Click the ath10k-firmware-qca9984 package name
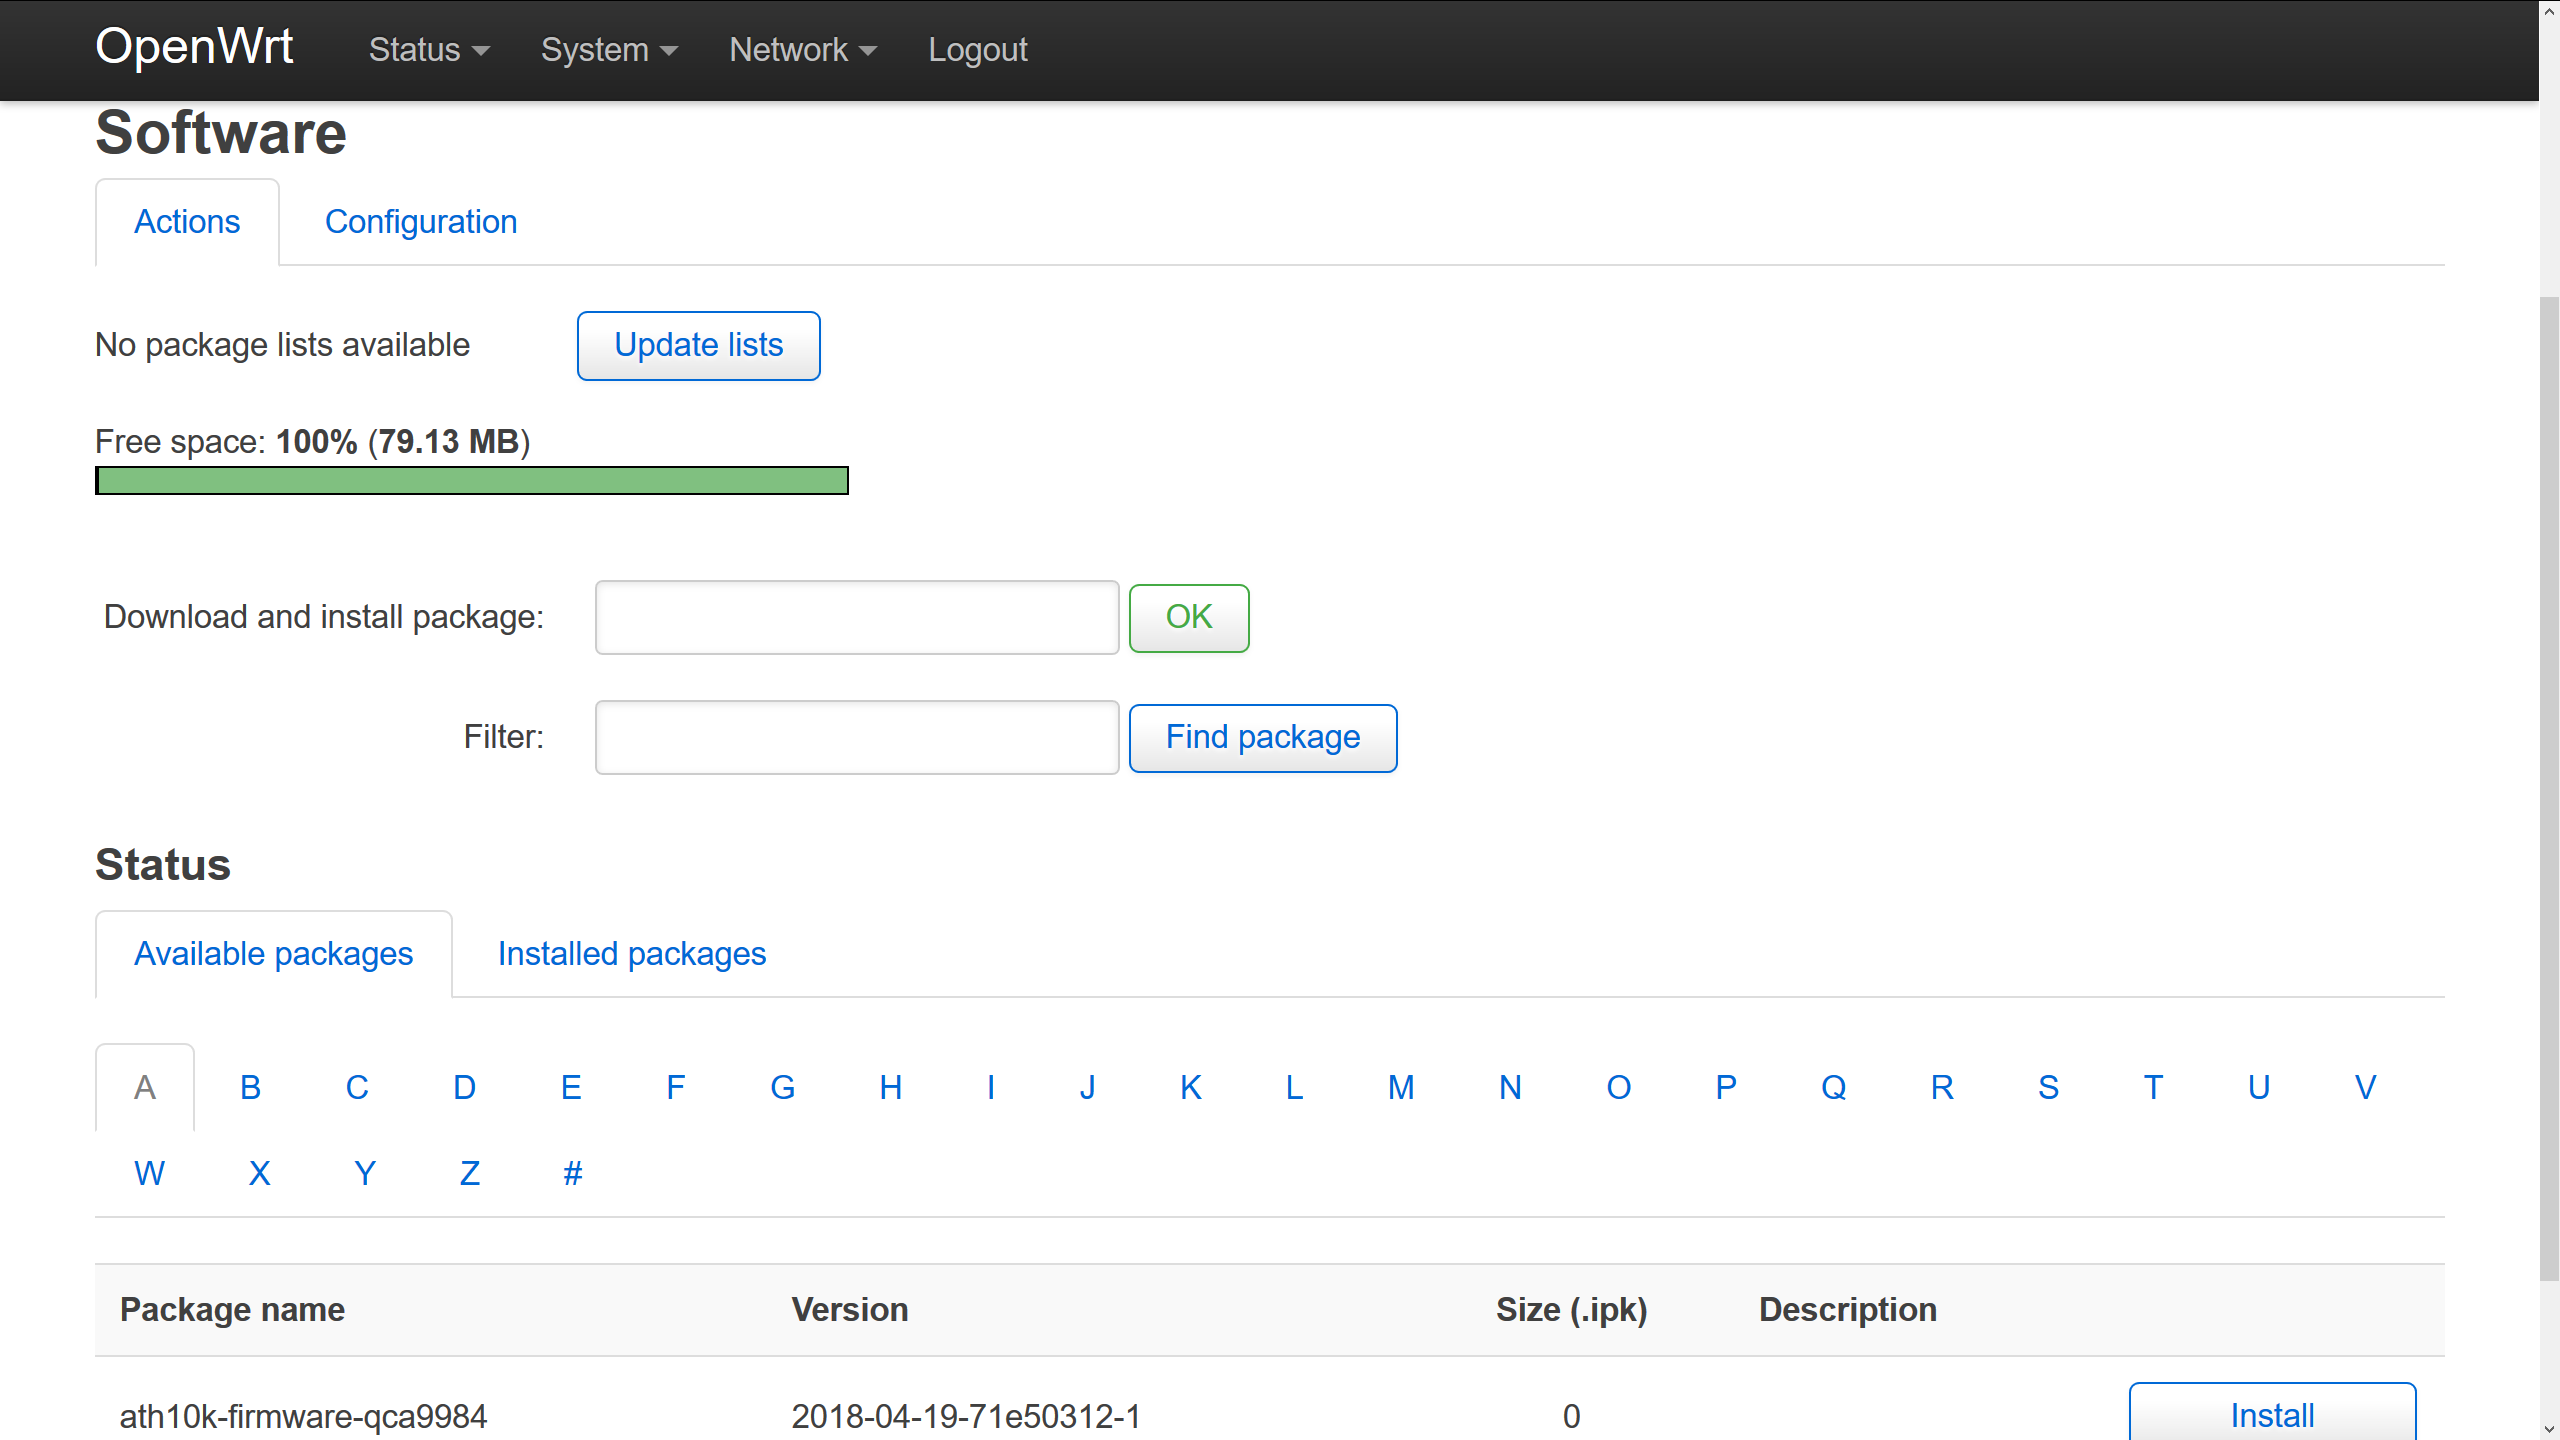Viewport: 2560px width, 1440px height. tap(303, 1417)
